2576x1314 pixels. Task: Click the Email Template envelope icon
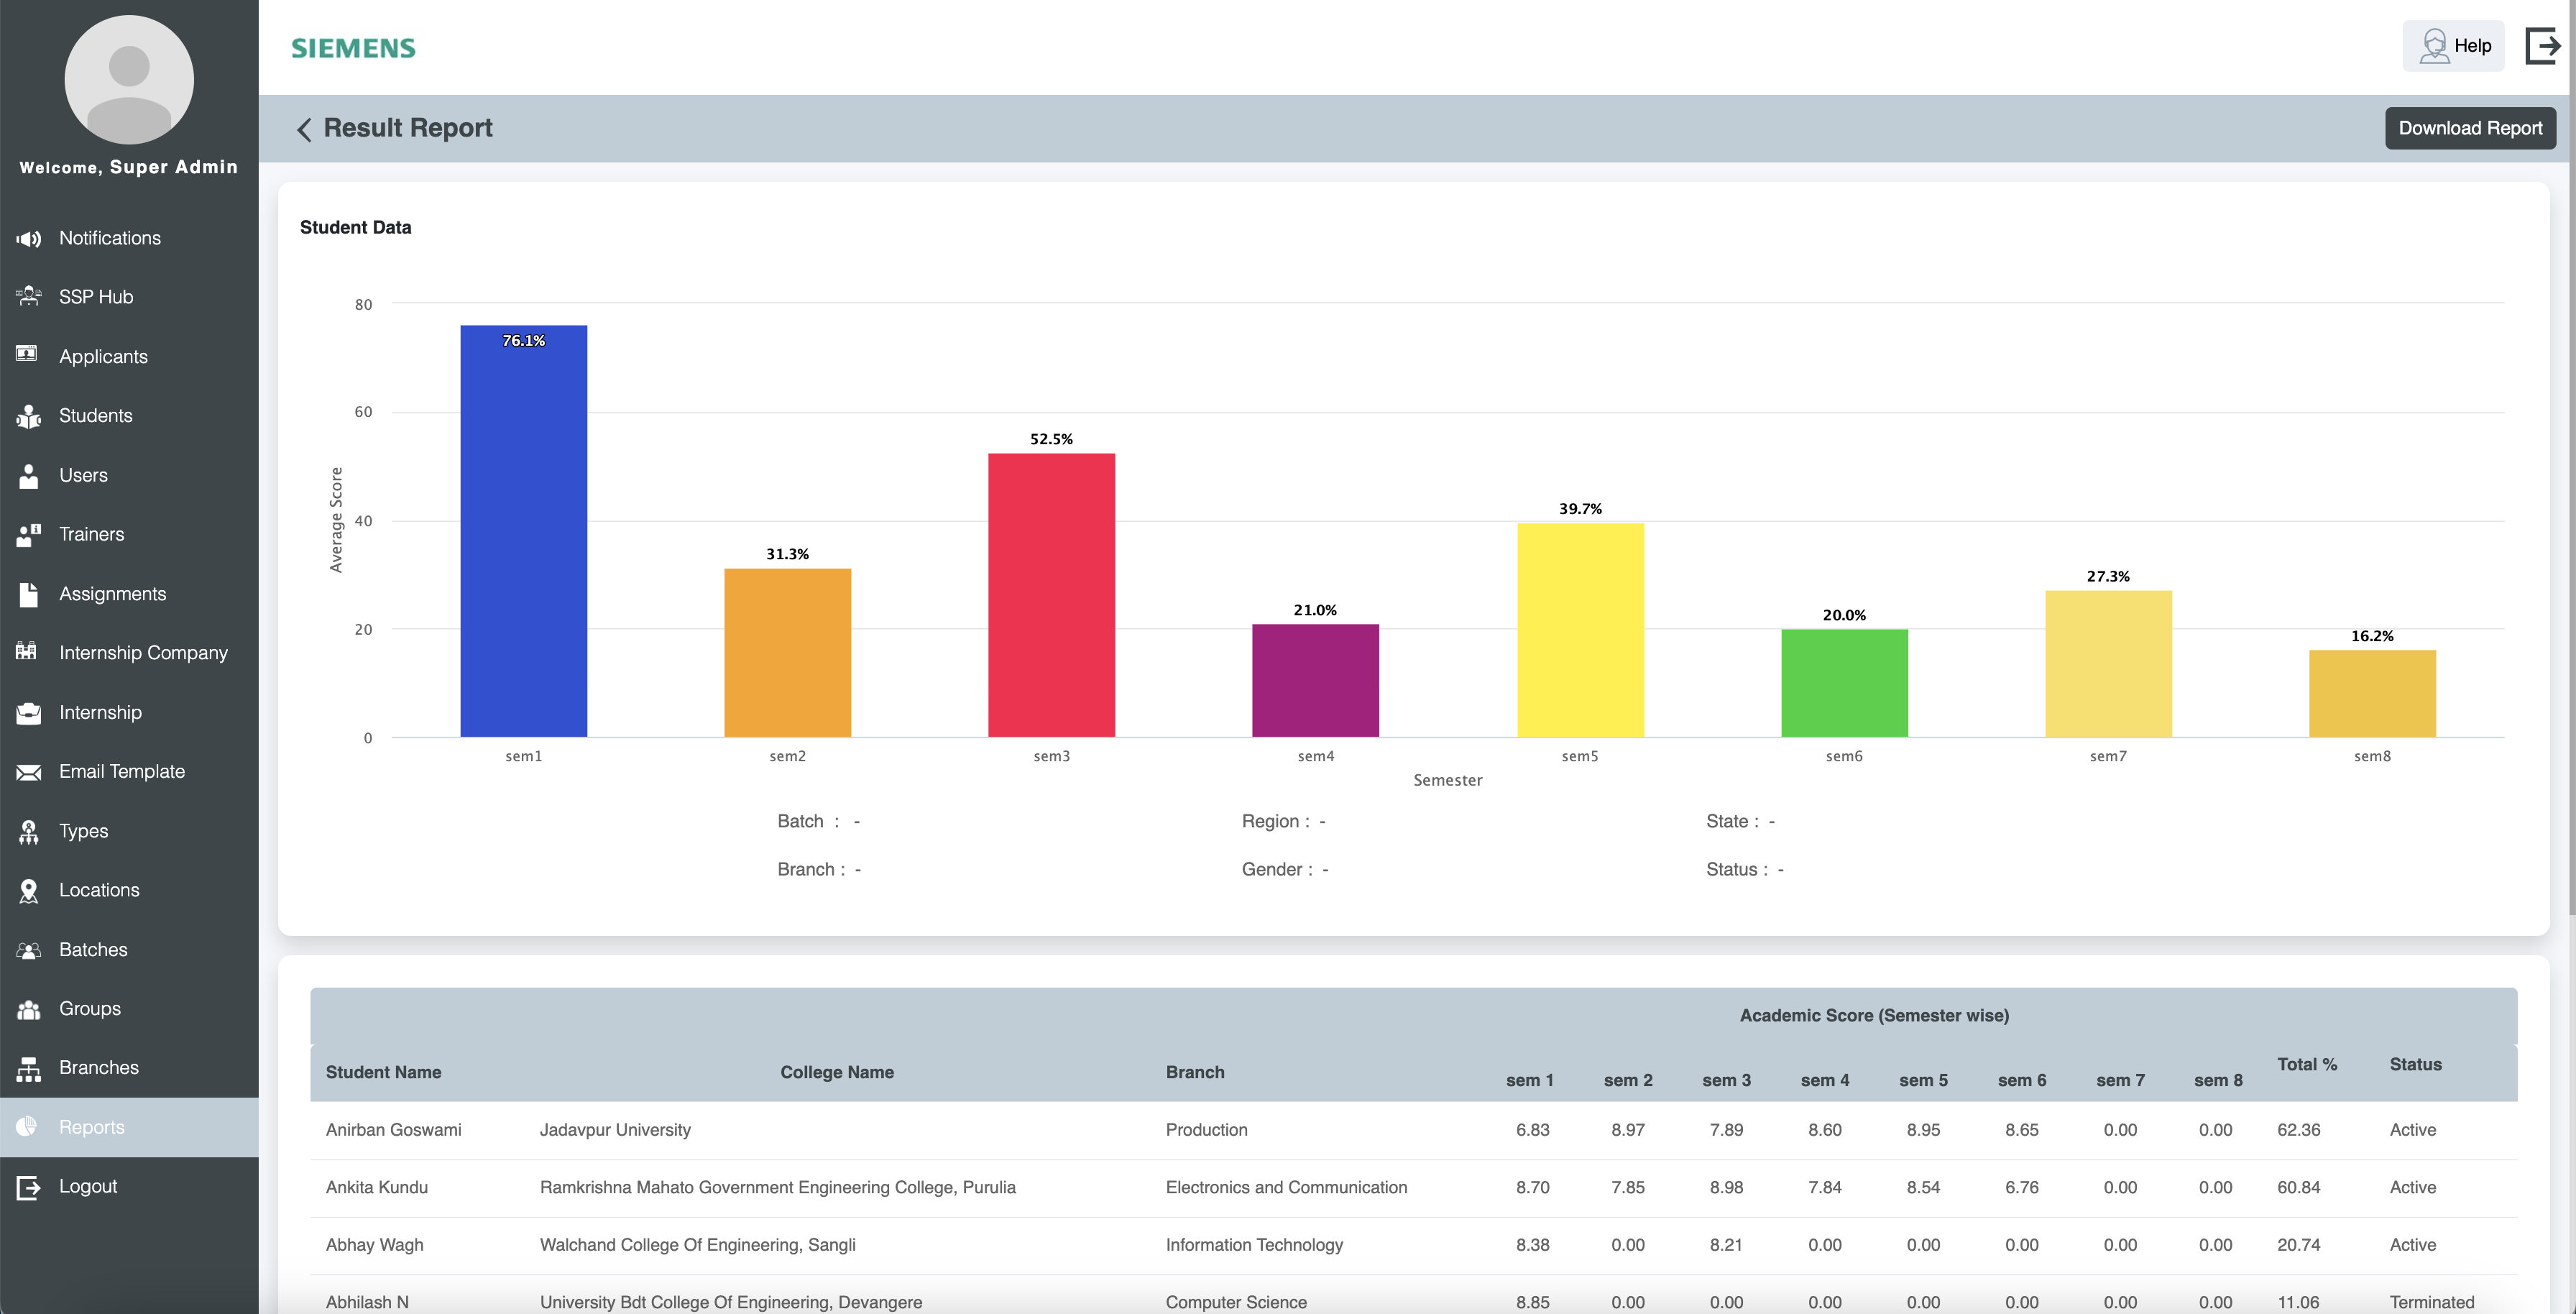point(28,772)
